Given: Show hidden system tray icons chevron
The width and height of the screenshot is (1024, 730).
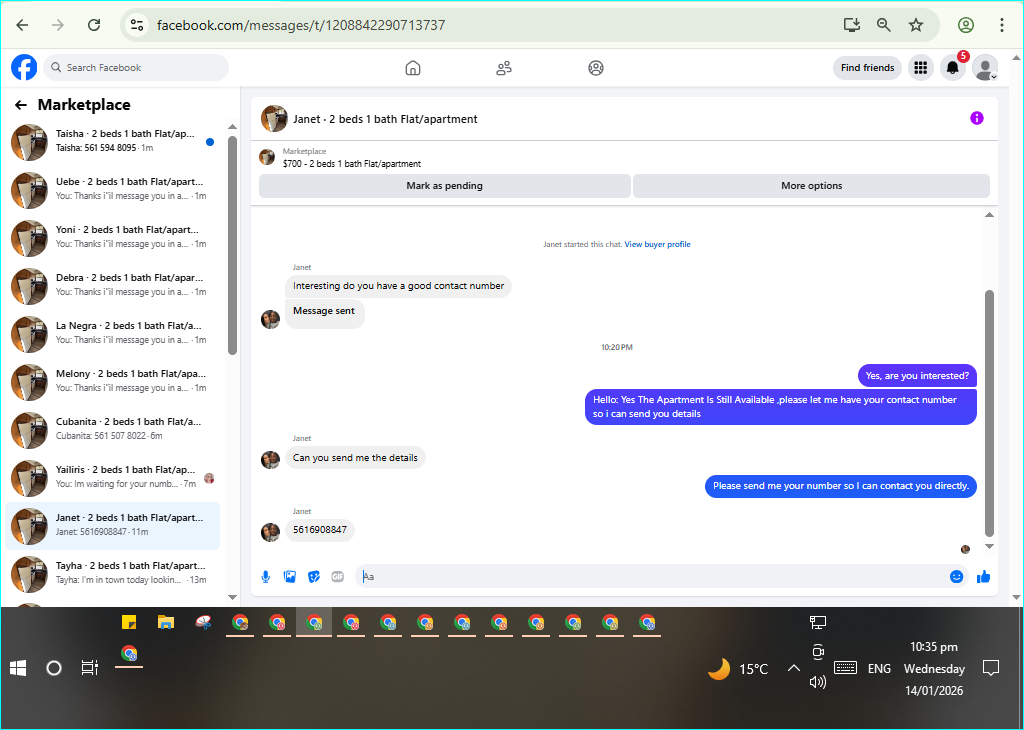Looking at the screenshot, I should pos(793,668).
